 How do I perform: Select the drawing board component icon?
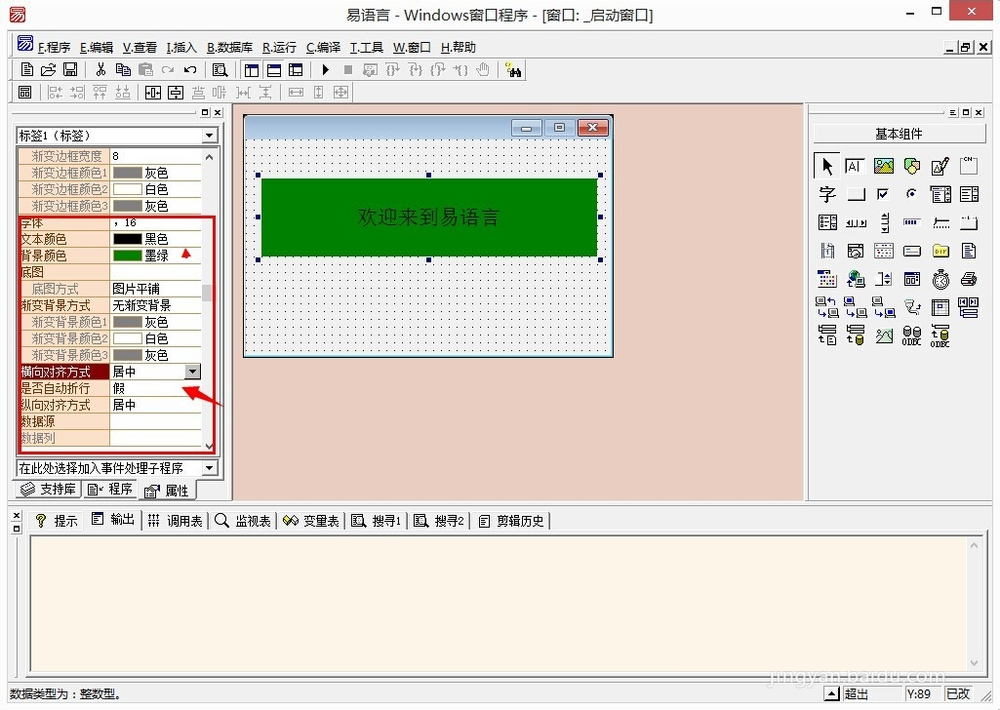click(940, 166)
